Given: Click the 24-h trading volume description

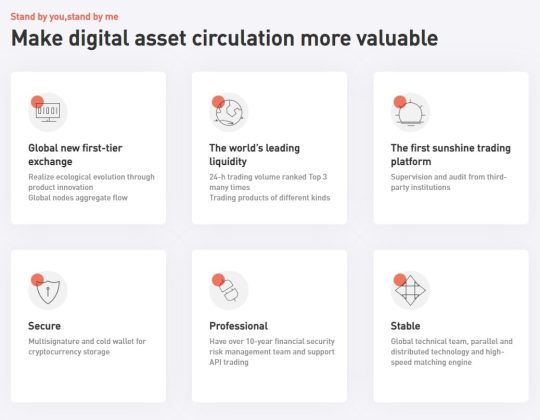Looking at the screenshot, I should point(268,182).
